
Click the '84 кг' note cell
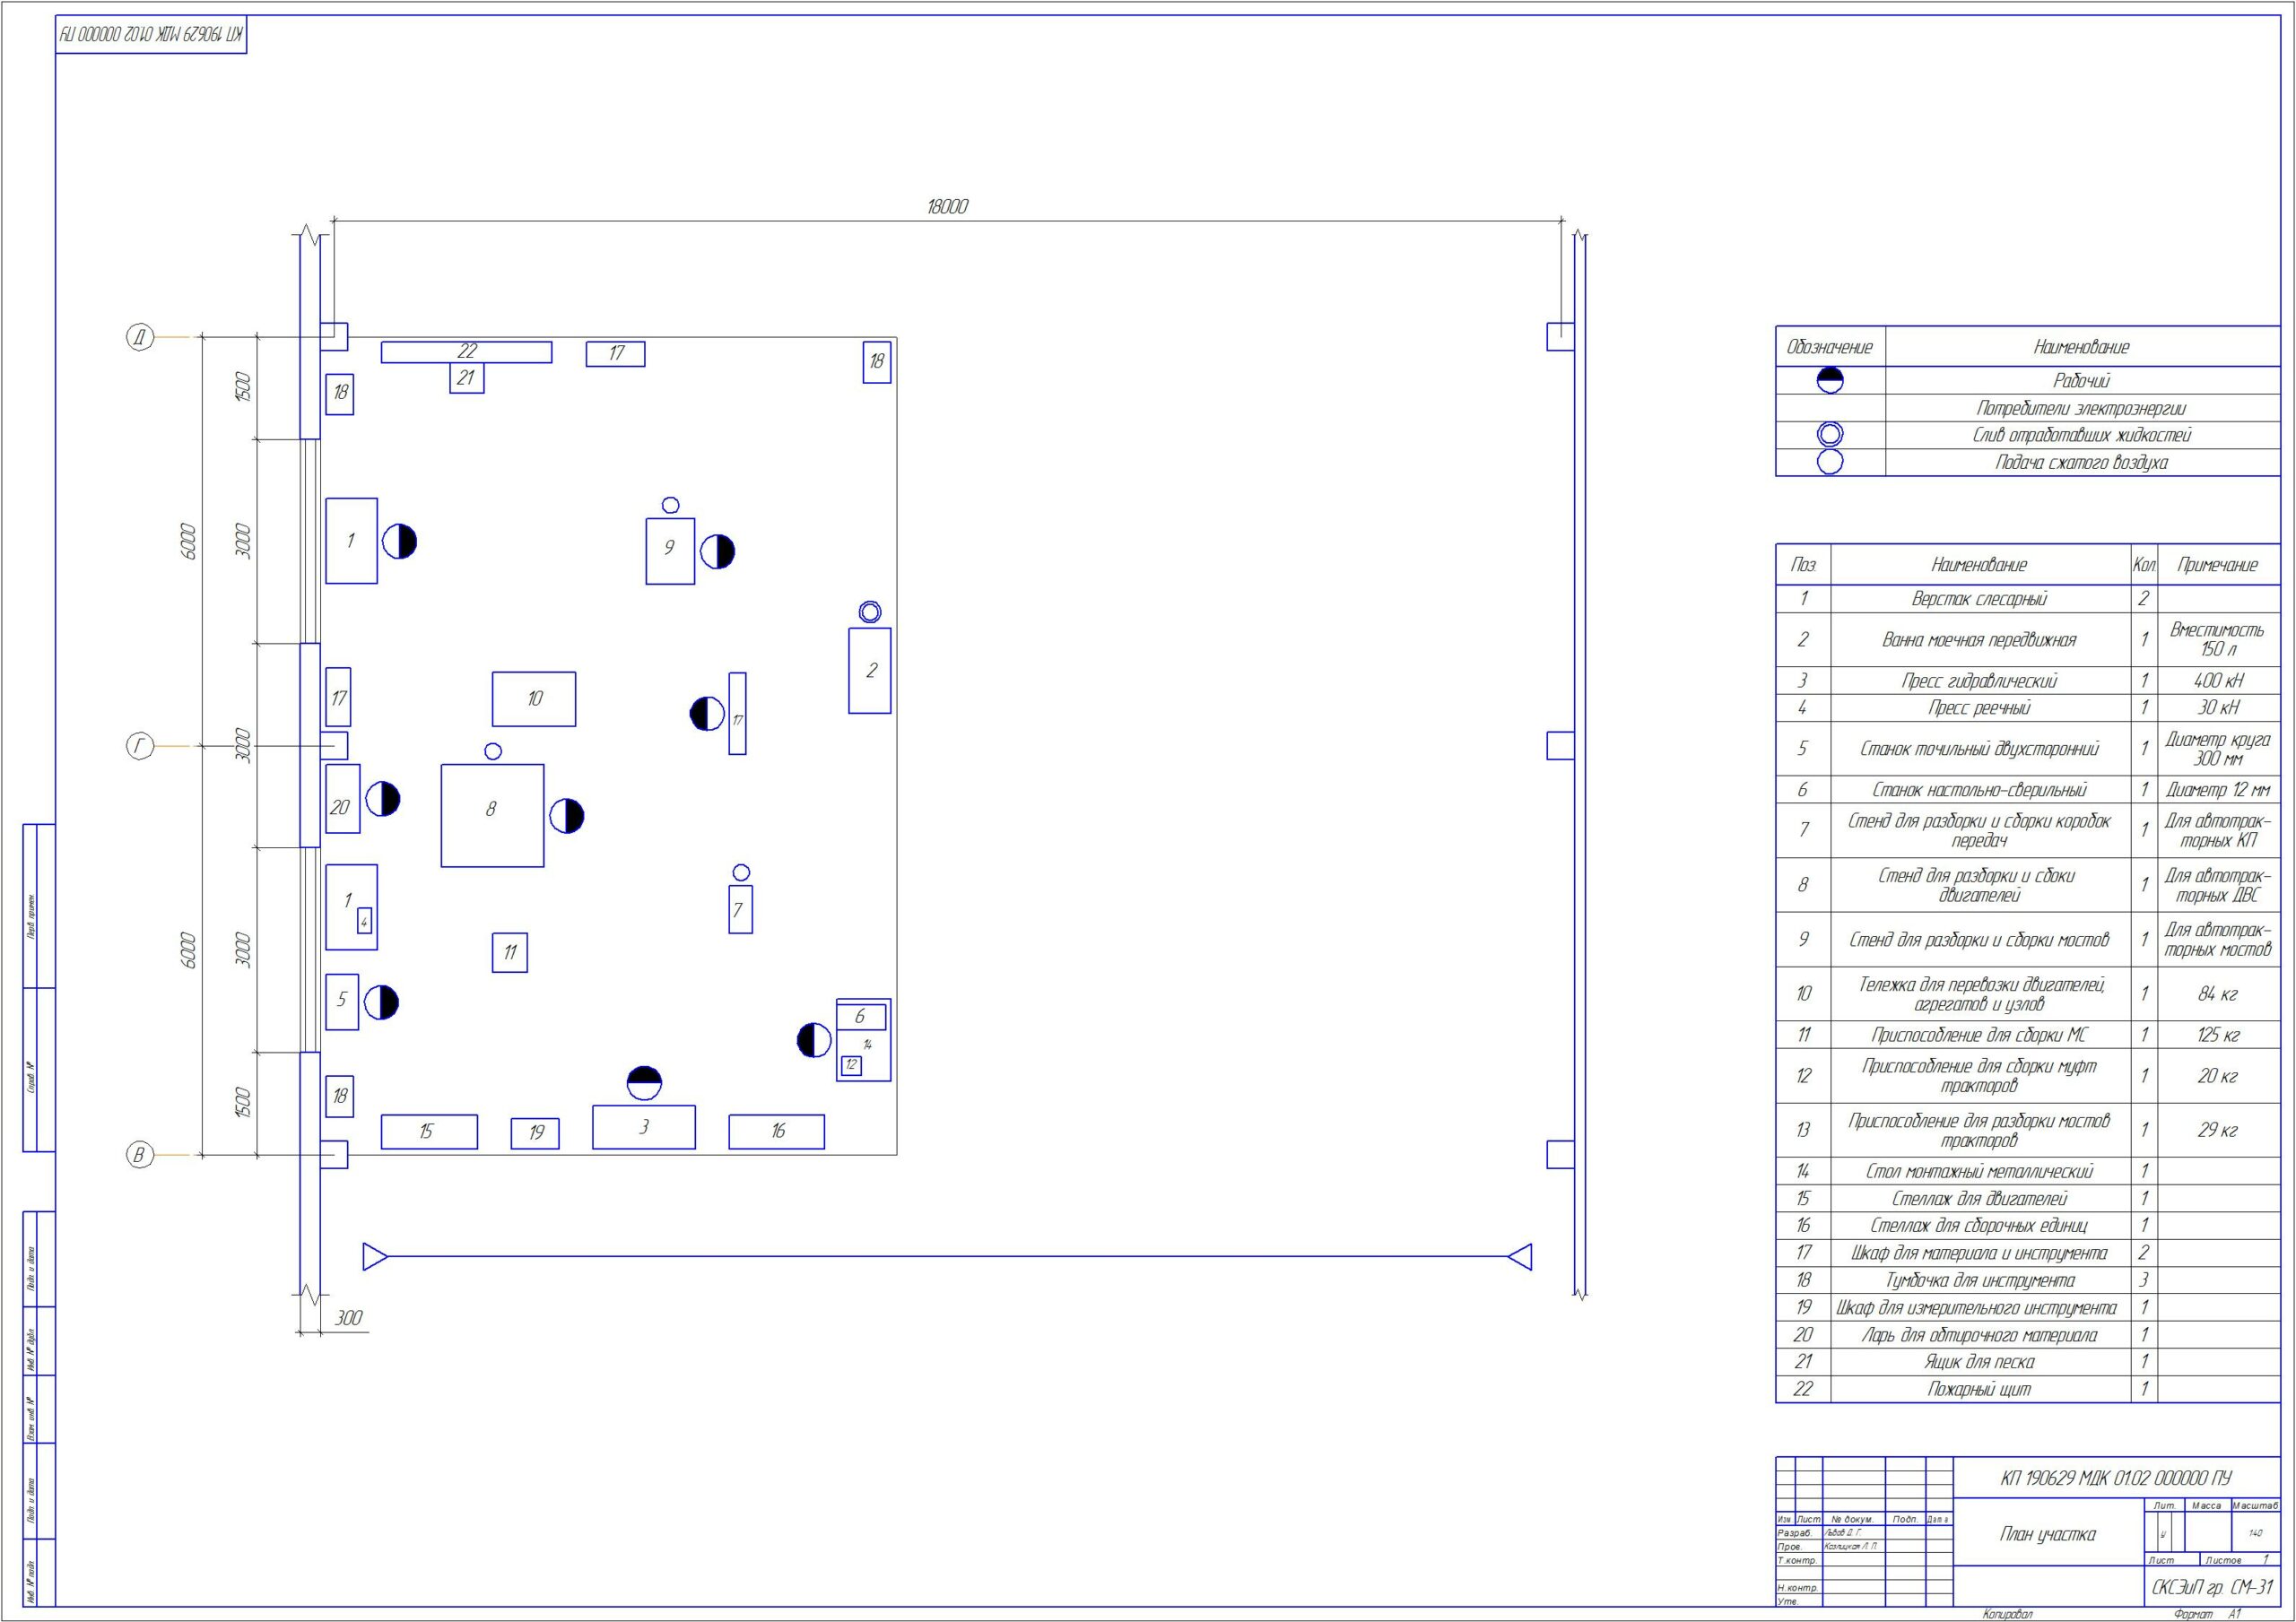pyautogui.click(x=2218, y=994)
